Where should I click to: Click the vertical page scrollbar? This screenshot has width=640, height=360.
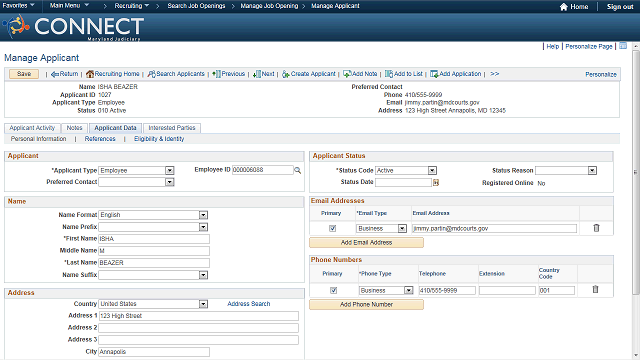click(x=636, y=171)
